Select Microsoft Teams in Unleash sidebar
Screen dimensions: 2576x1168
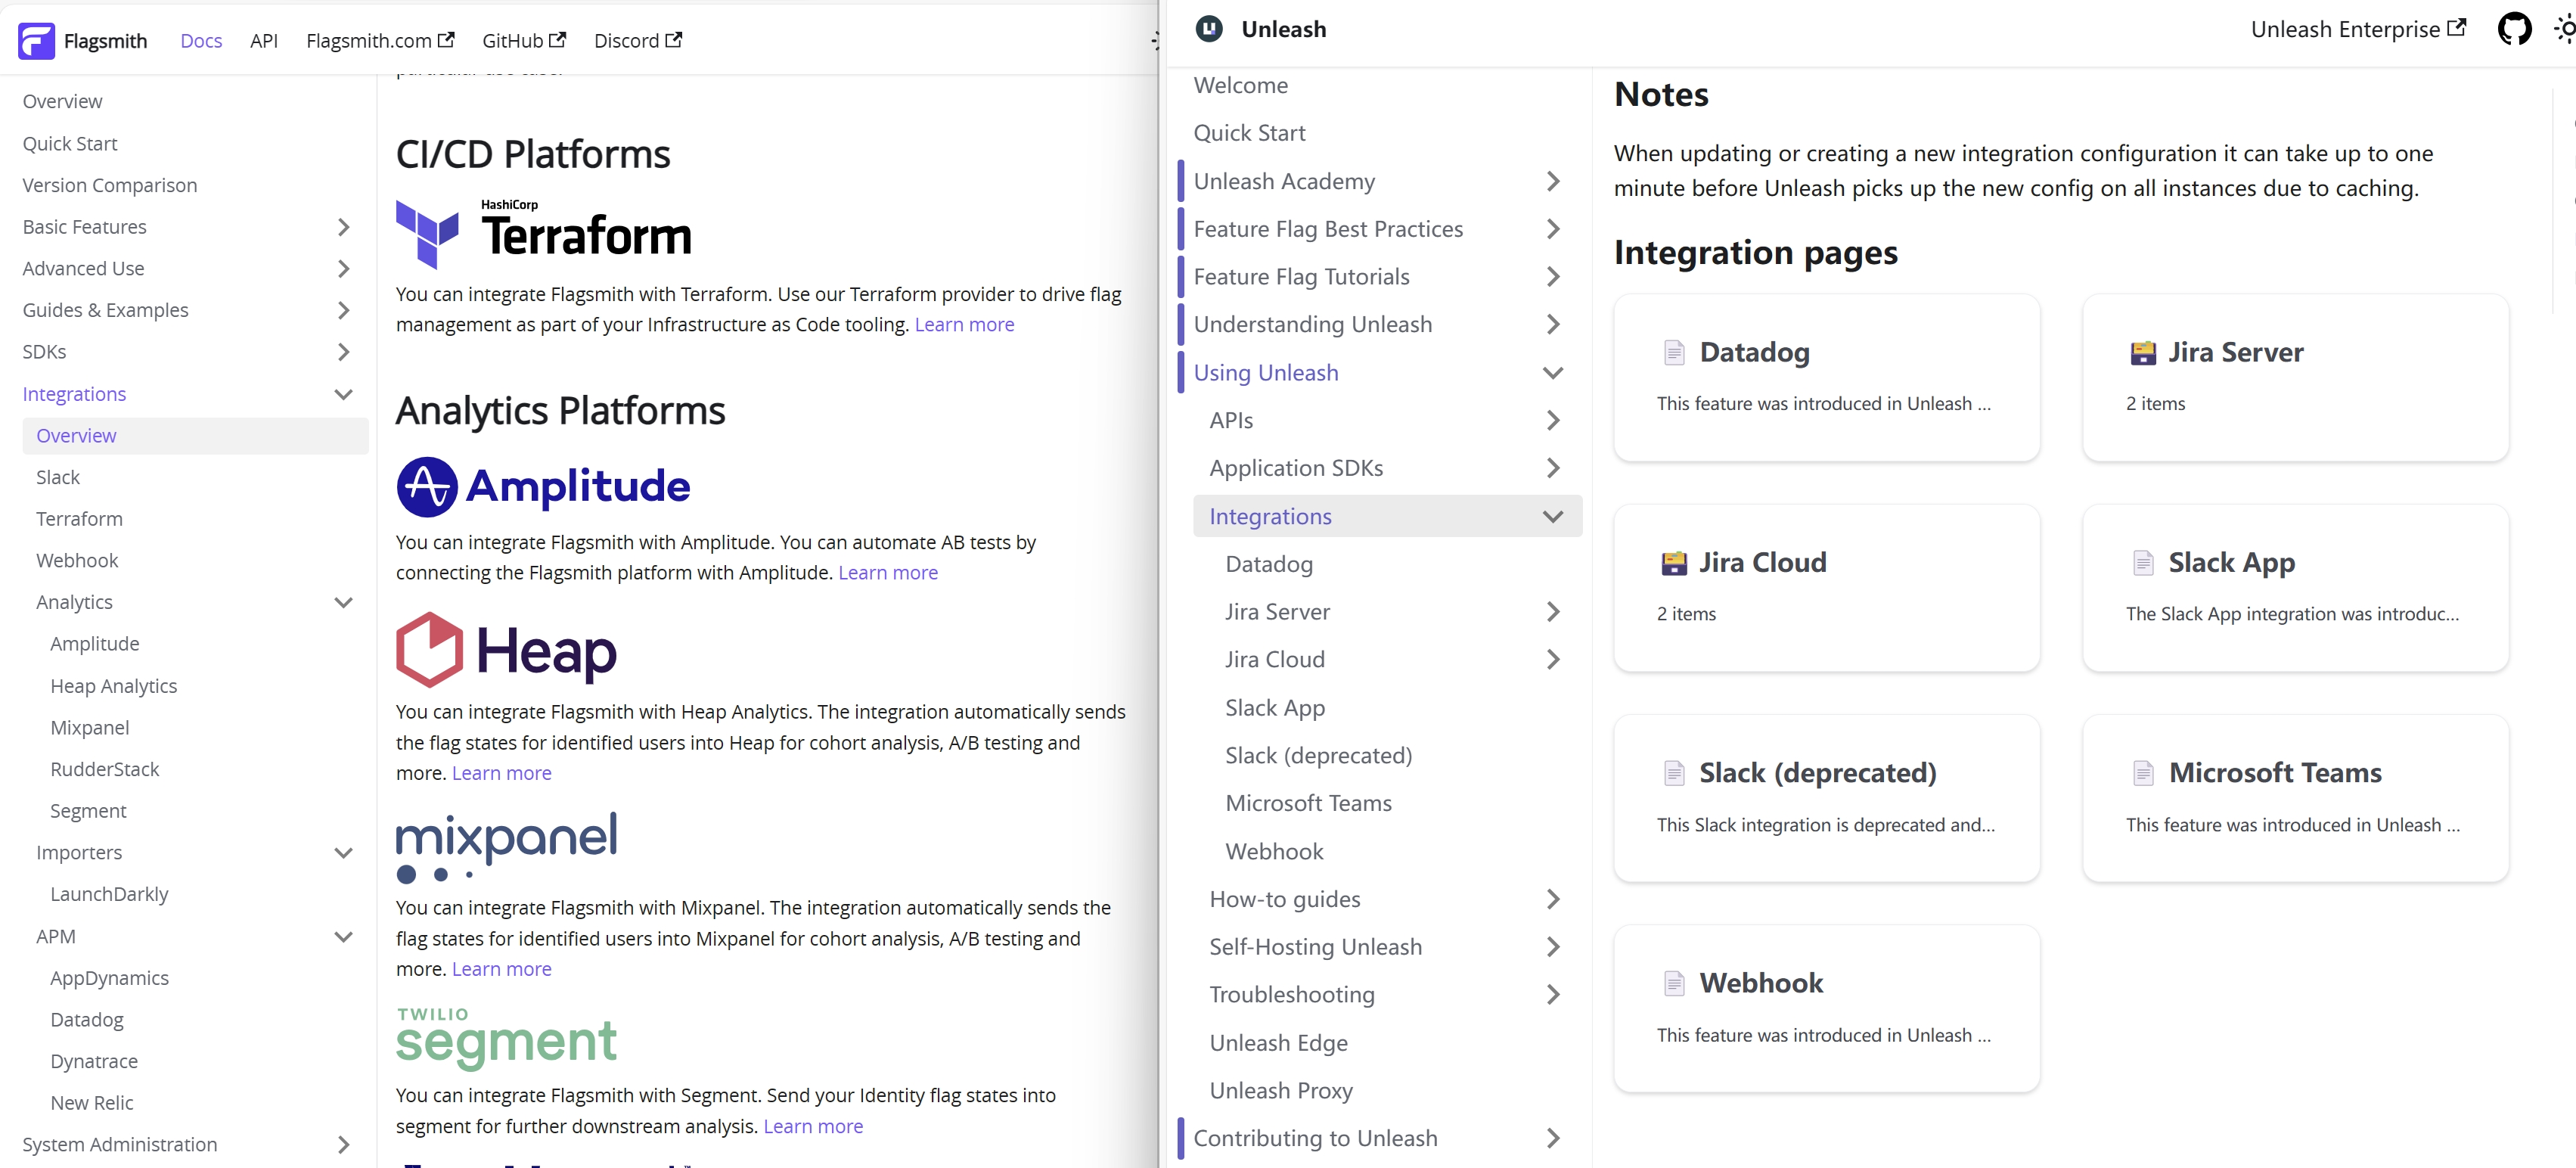(x=1308, y=803)
